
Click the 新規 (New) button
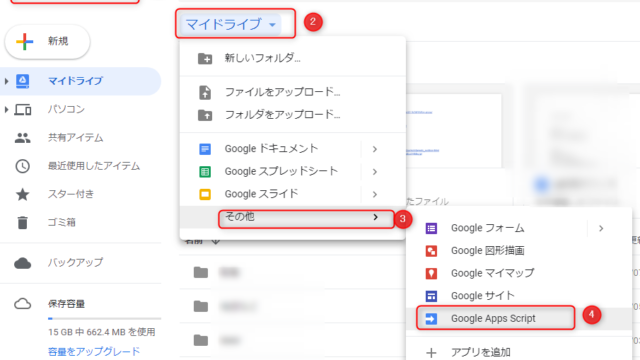(47, 41)
